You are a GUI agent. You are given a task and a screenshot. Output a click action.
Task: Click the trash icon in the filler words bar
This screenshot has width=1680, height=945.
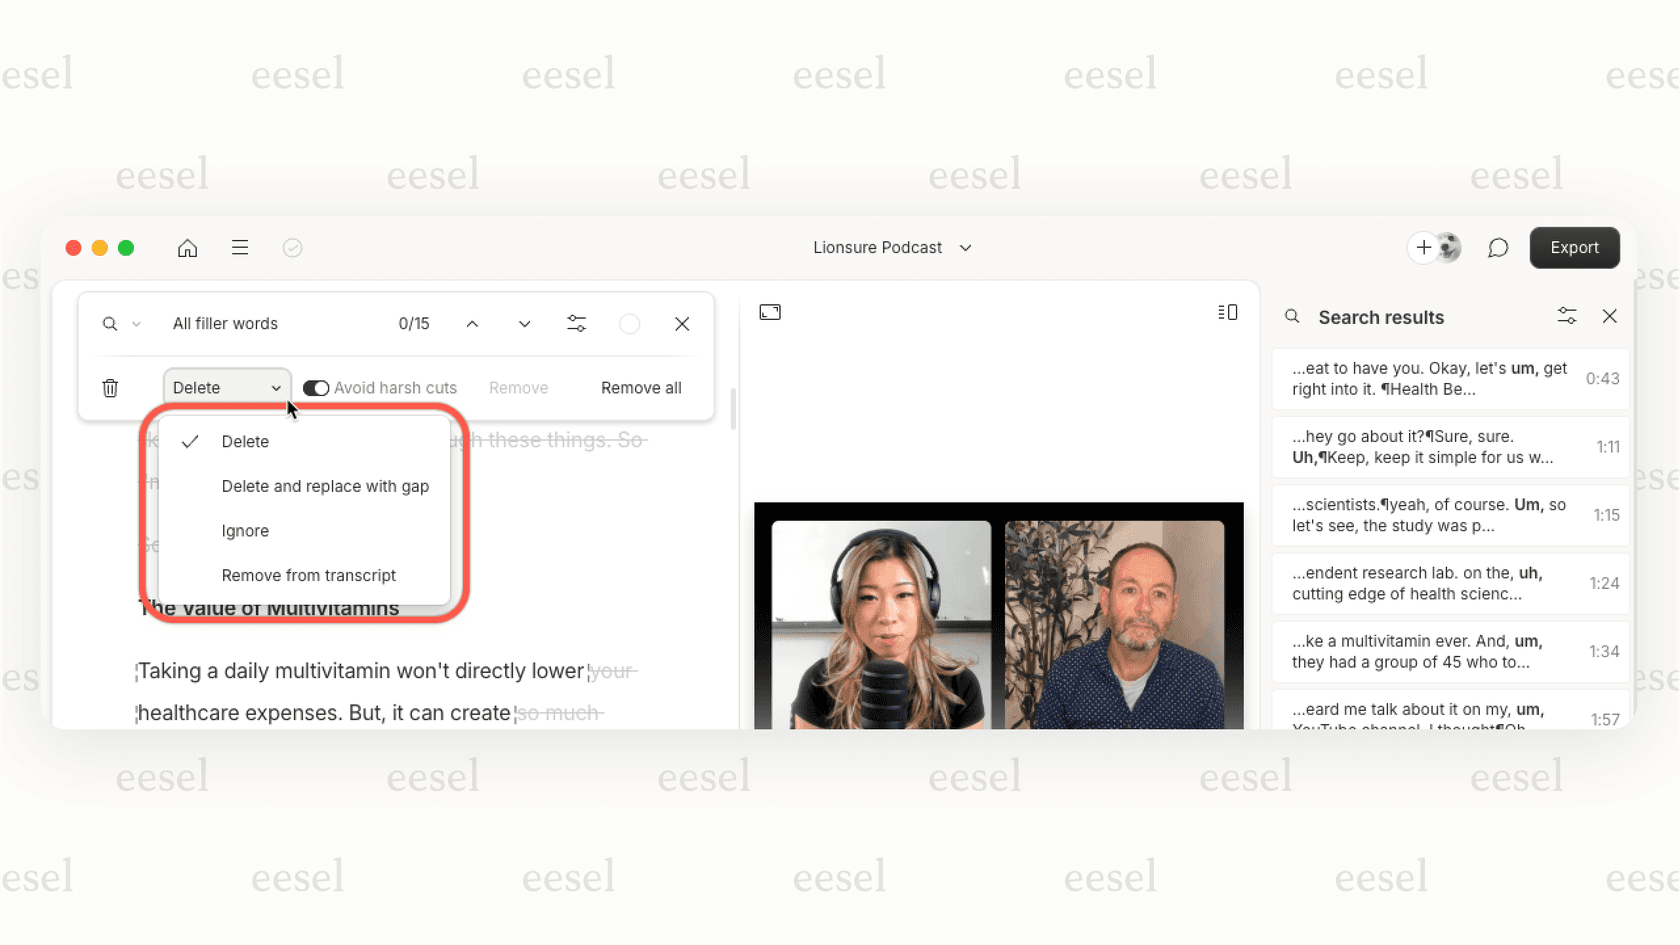click(x=110, y=387)
